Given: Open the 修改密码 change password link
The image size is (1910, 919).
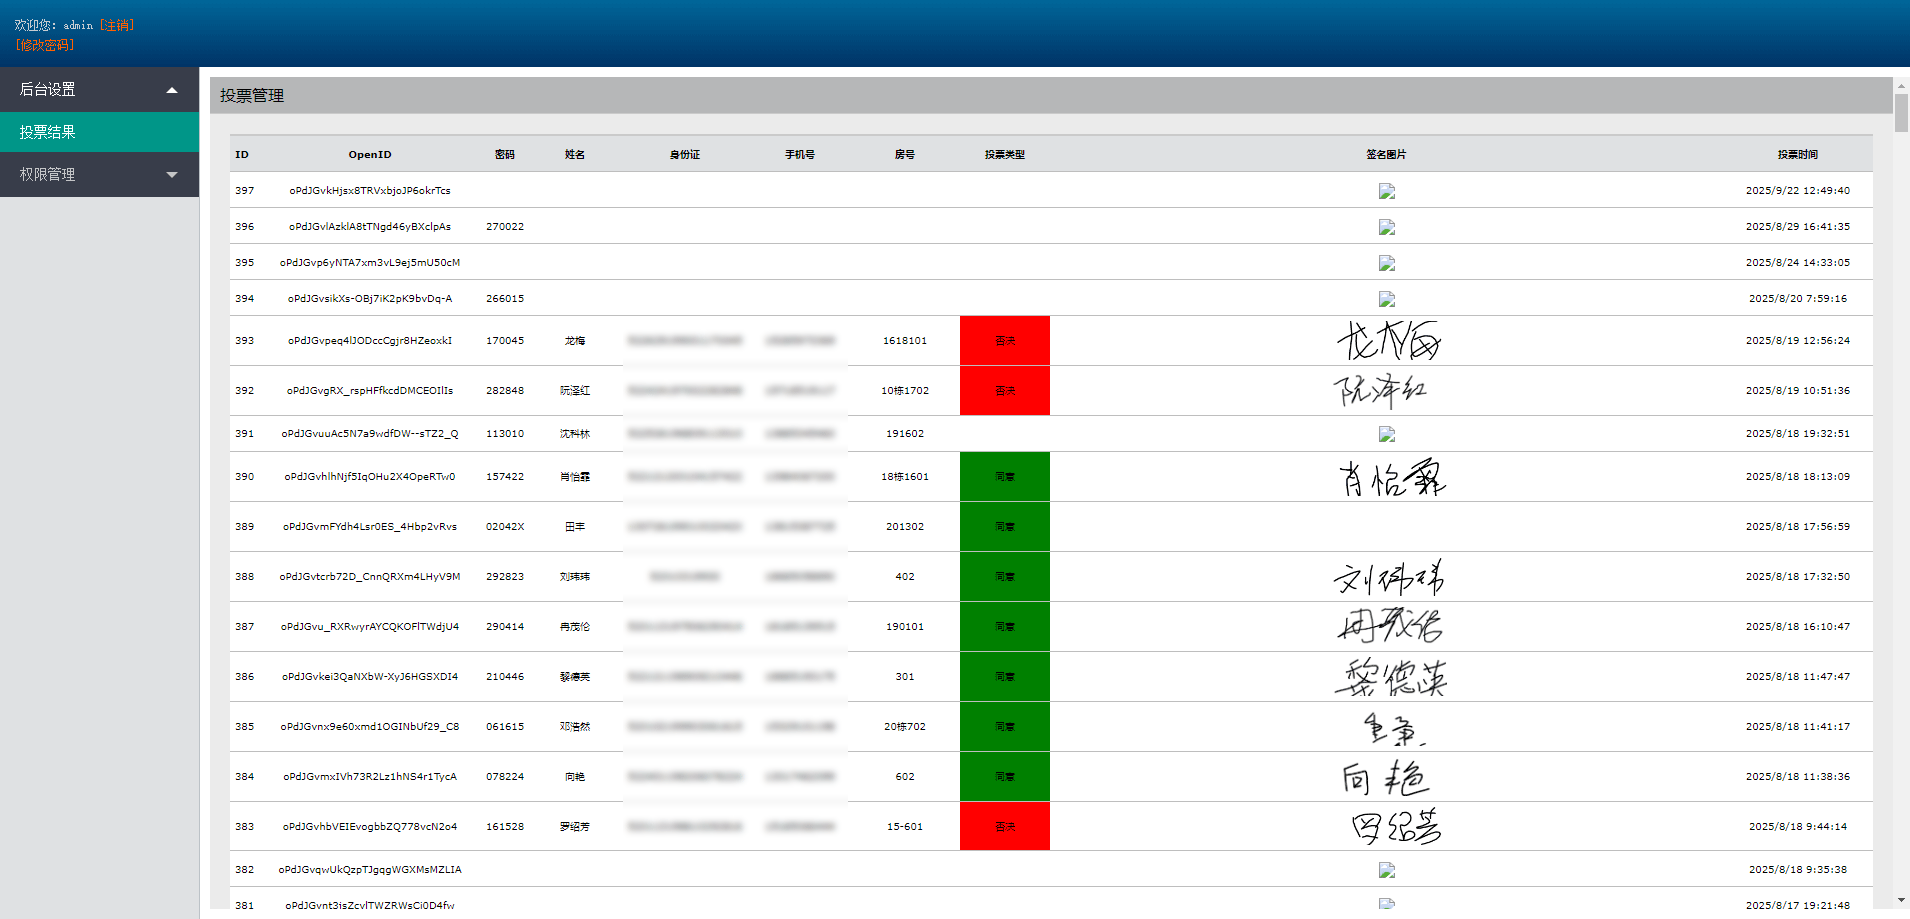Looking at the screenshot, I should [45, 45].
